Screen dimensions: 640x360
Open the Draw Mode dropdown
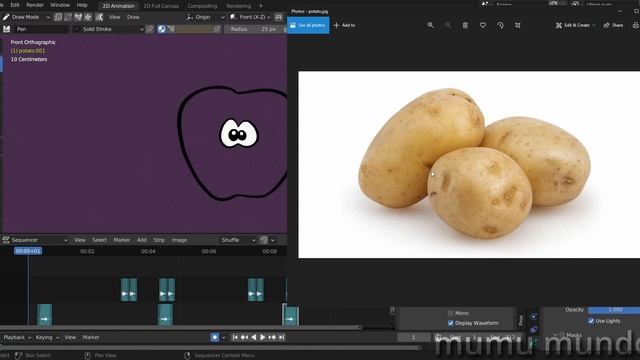pyautogui.click(x=26, y=17)
